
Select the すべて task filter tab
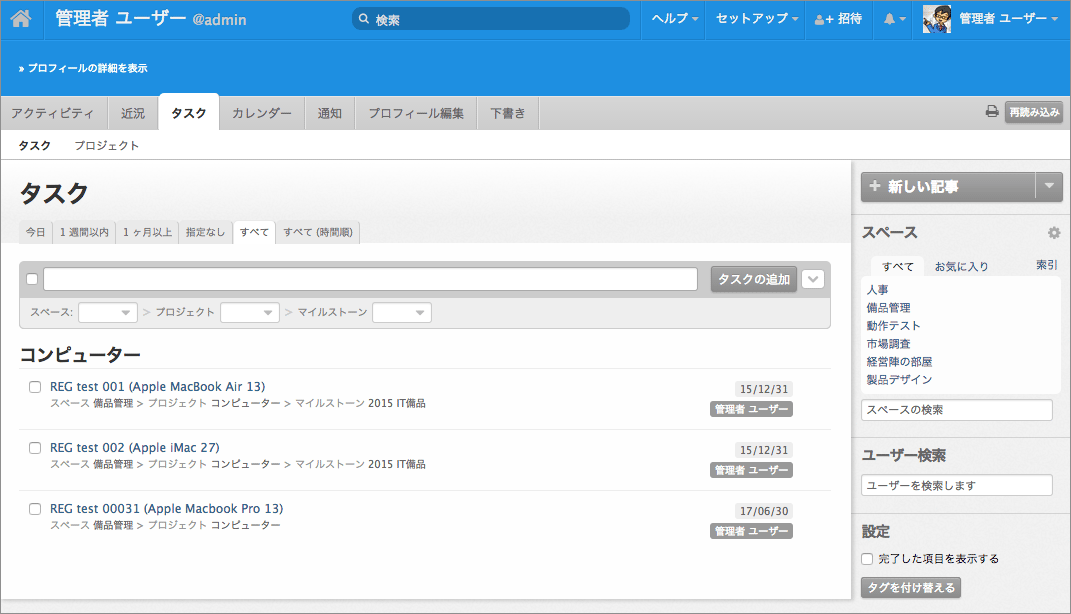(254, 232)
